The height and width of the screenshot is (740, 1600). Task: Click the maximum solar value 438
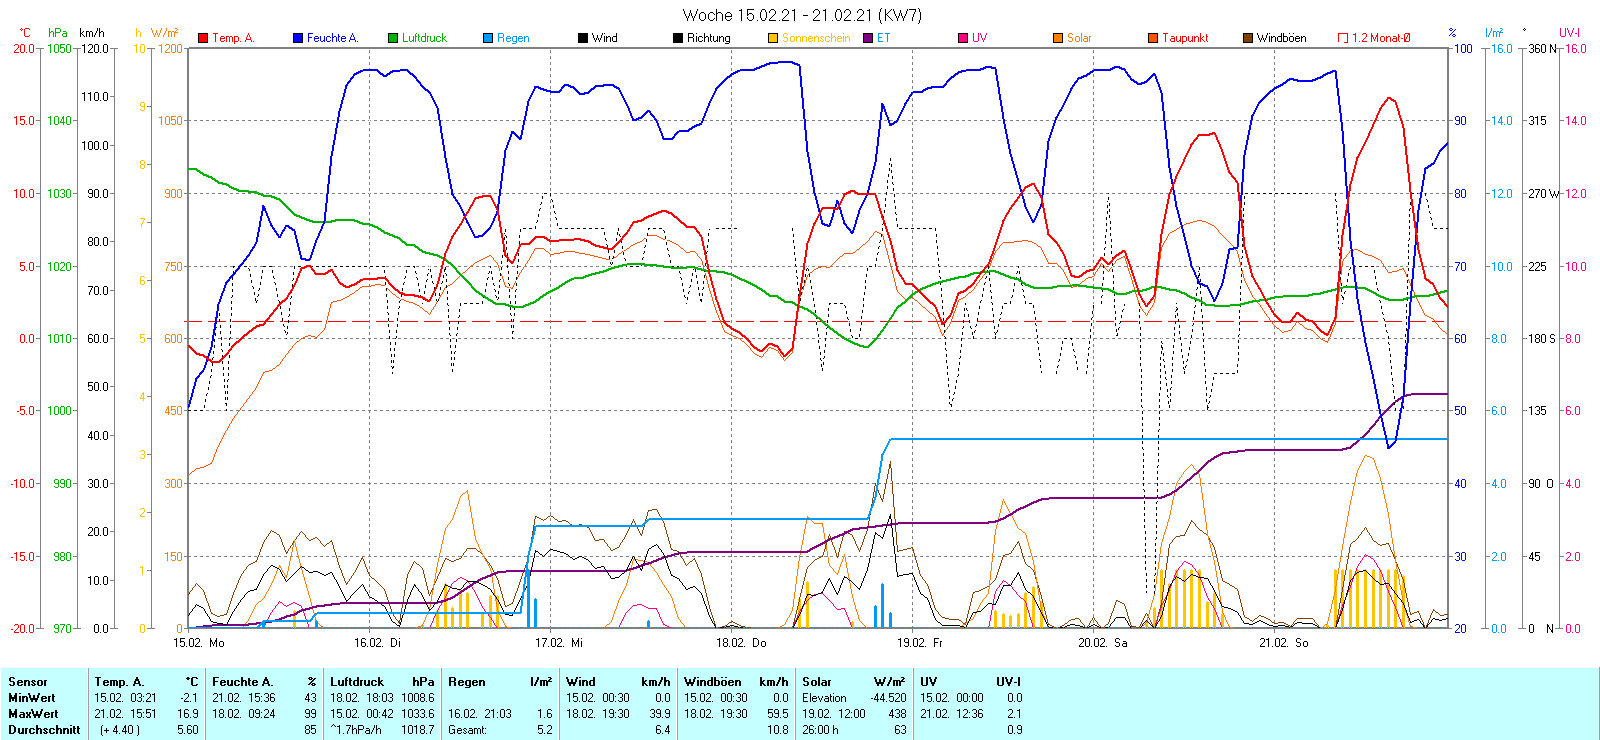(x=897, y=714)
